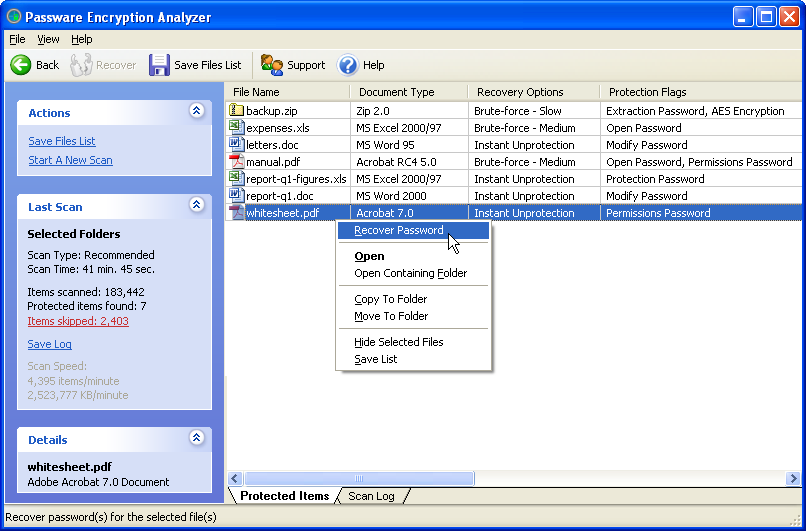
Task: Click the Open Password, Permissions Password cell
Action: click(699, 162)
